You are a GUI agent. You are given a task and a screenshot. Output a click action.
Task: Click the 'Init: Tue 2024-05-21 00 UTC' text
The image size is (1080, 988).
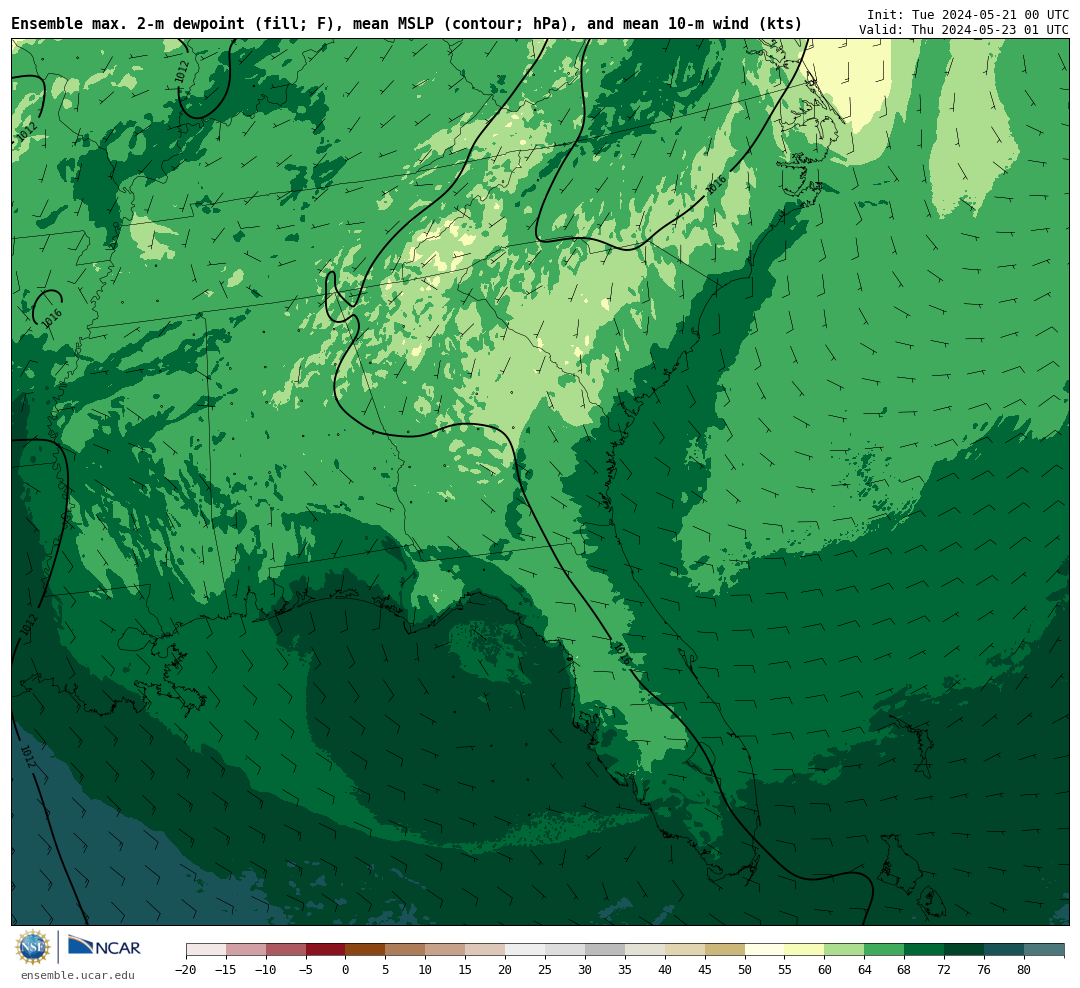point(968,14)
